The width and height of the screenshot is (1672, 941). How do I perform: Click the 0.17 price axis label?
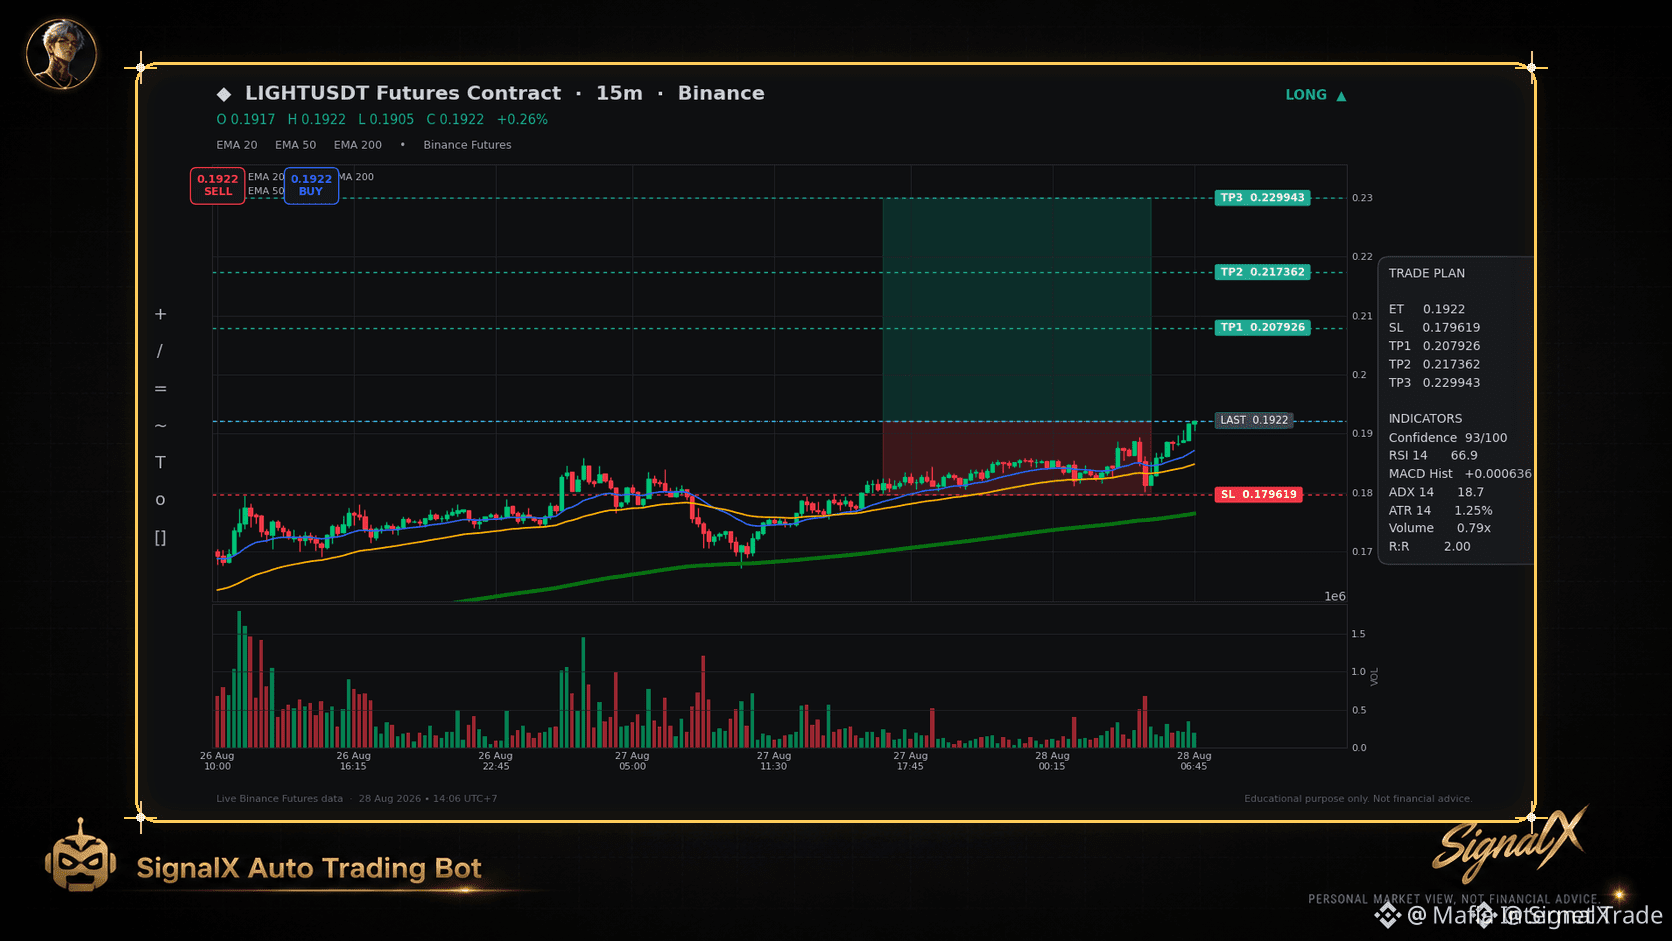click(1362, 551)
